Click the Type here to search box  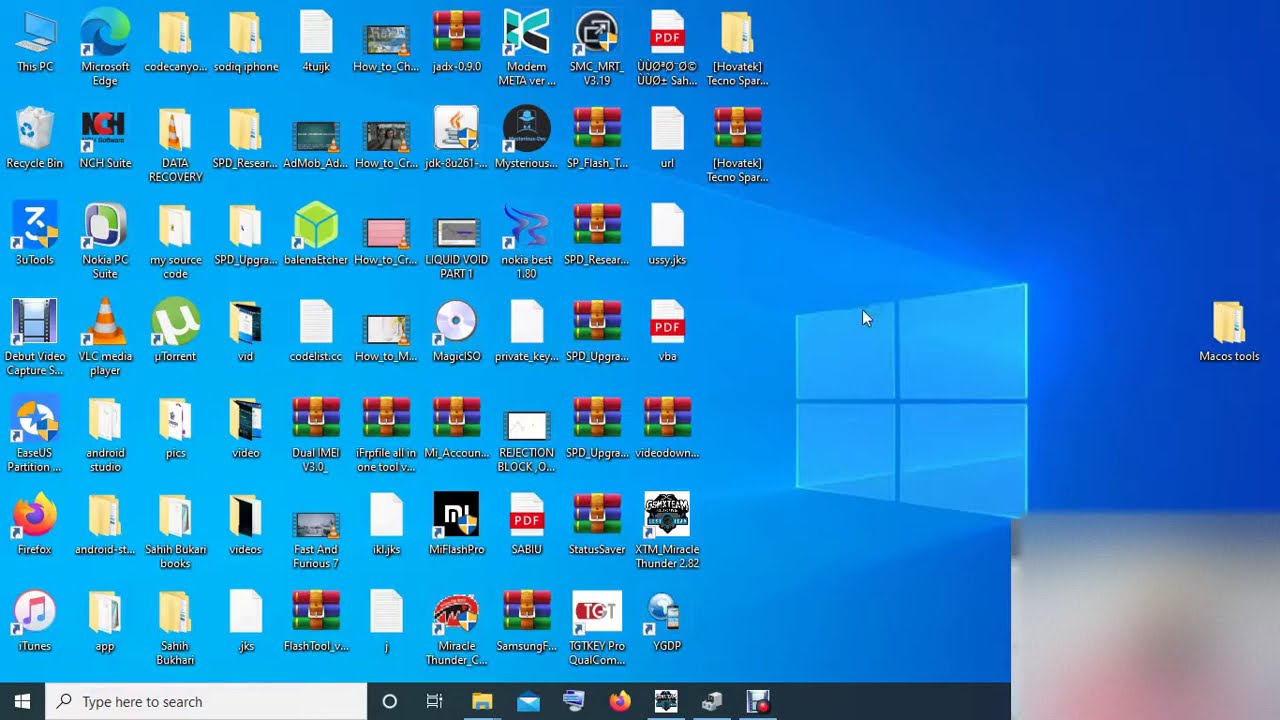207,702
